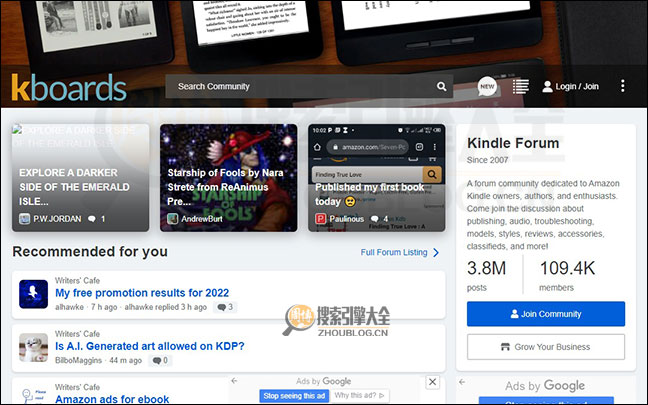
Task: Click Join Community button
Action: coord(546,314)
